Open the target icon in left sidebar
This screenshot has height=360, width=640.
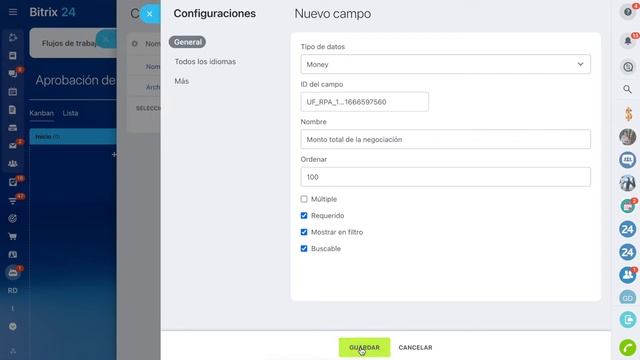tap(13, 218)
